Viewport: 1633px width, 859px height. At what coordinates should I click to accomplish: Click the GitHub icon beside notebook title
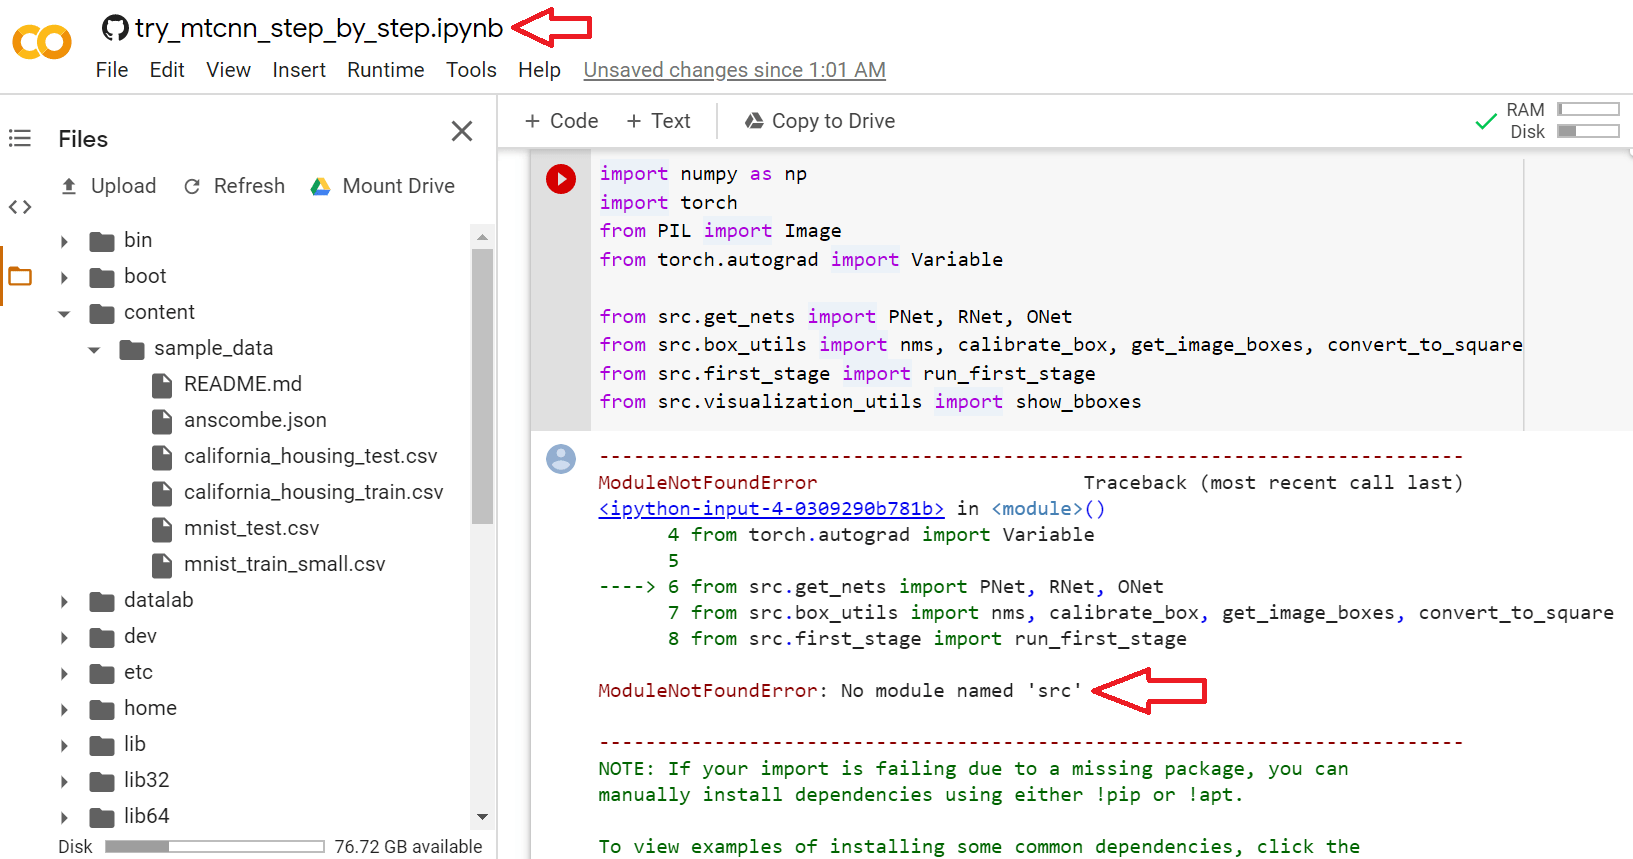click(115, 28)
